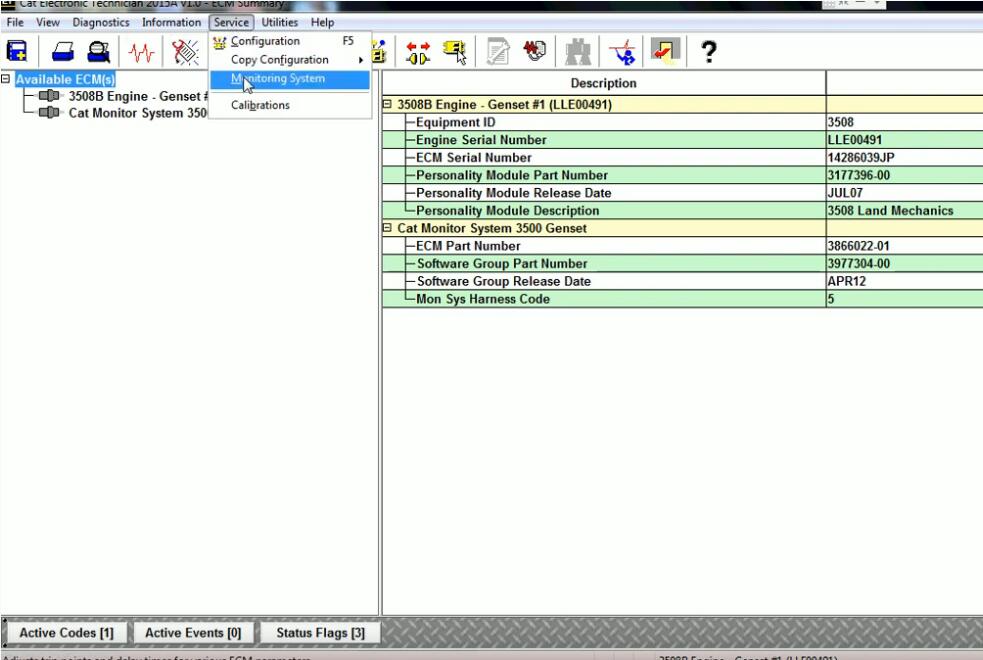
Task: Click the Description column header
Action: 604,83
